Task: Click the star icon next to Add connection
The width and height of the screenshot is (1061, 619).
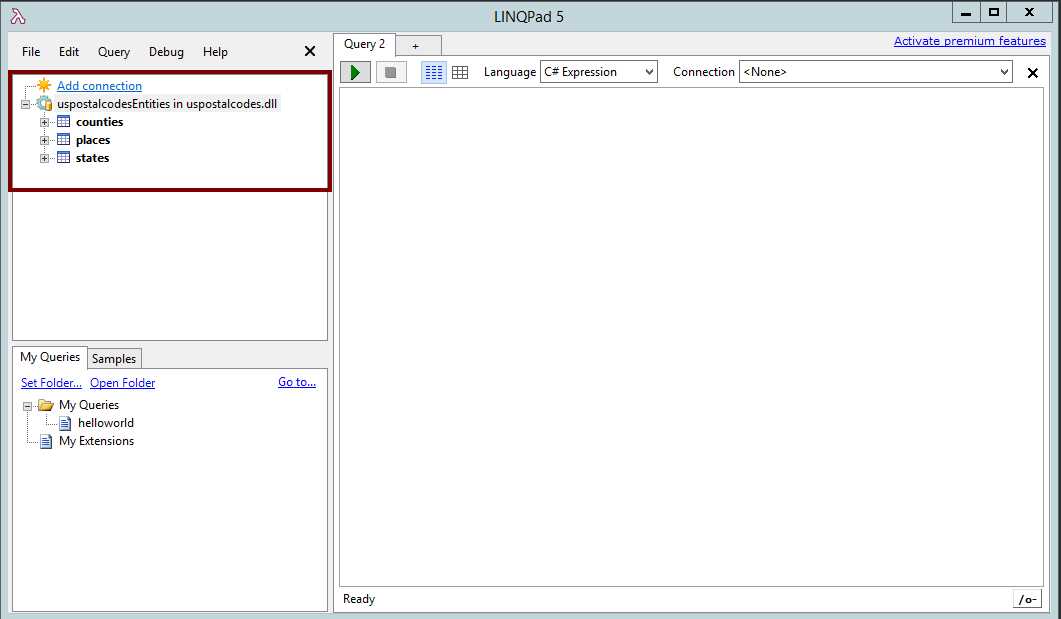Action: 42,85
